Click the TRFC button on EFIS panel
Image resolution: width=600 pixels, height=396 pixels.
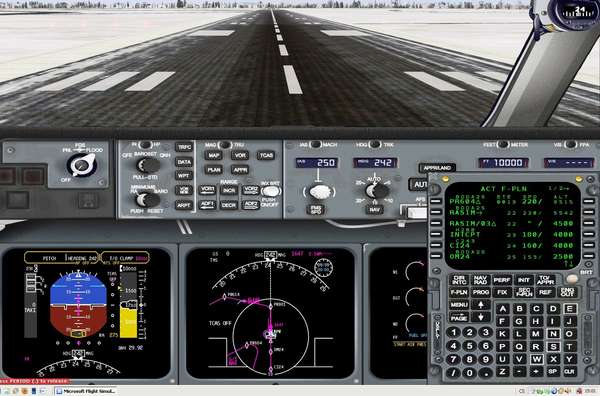point(184,147)
